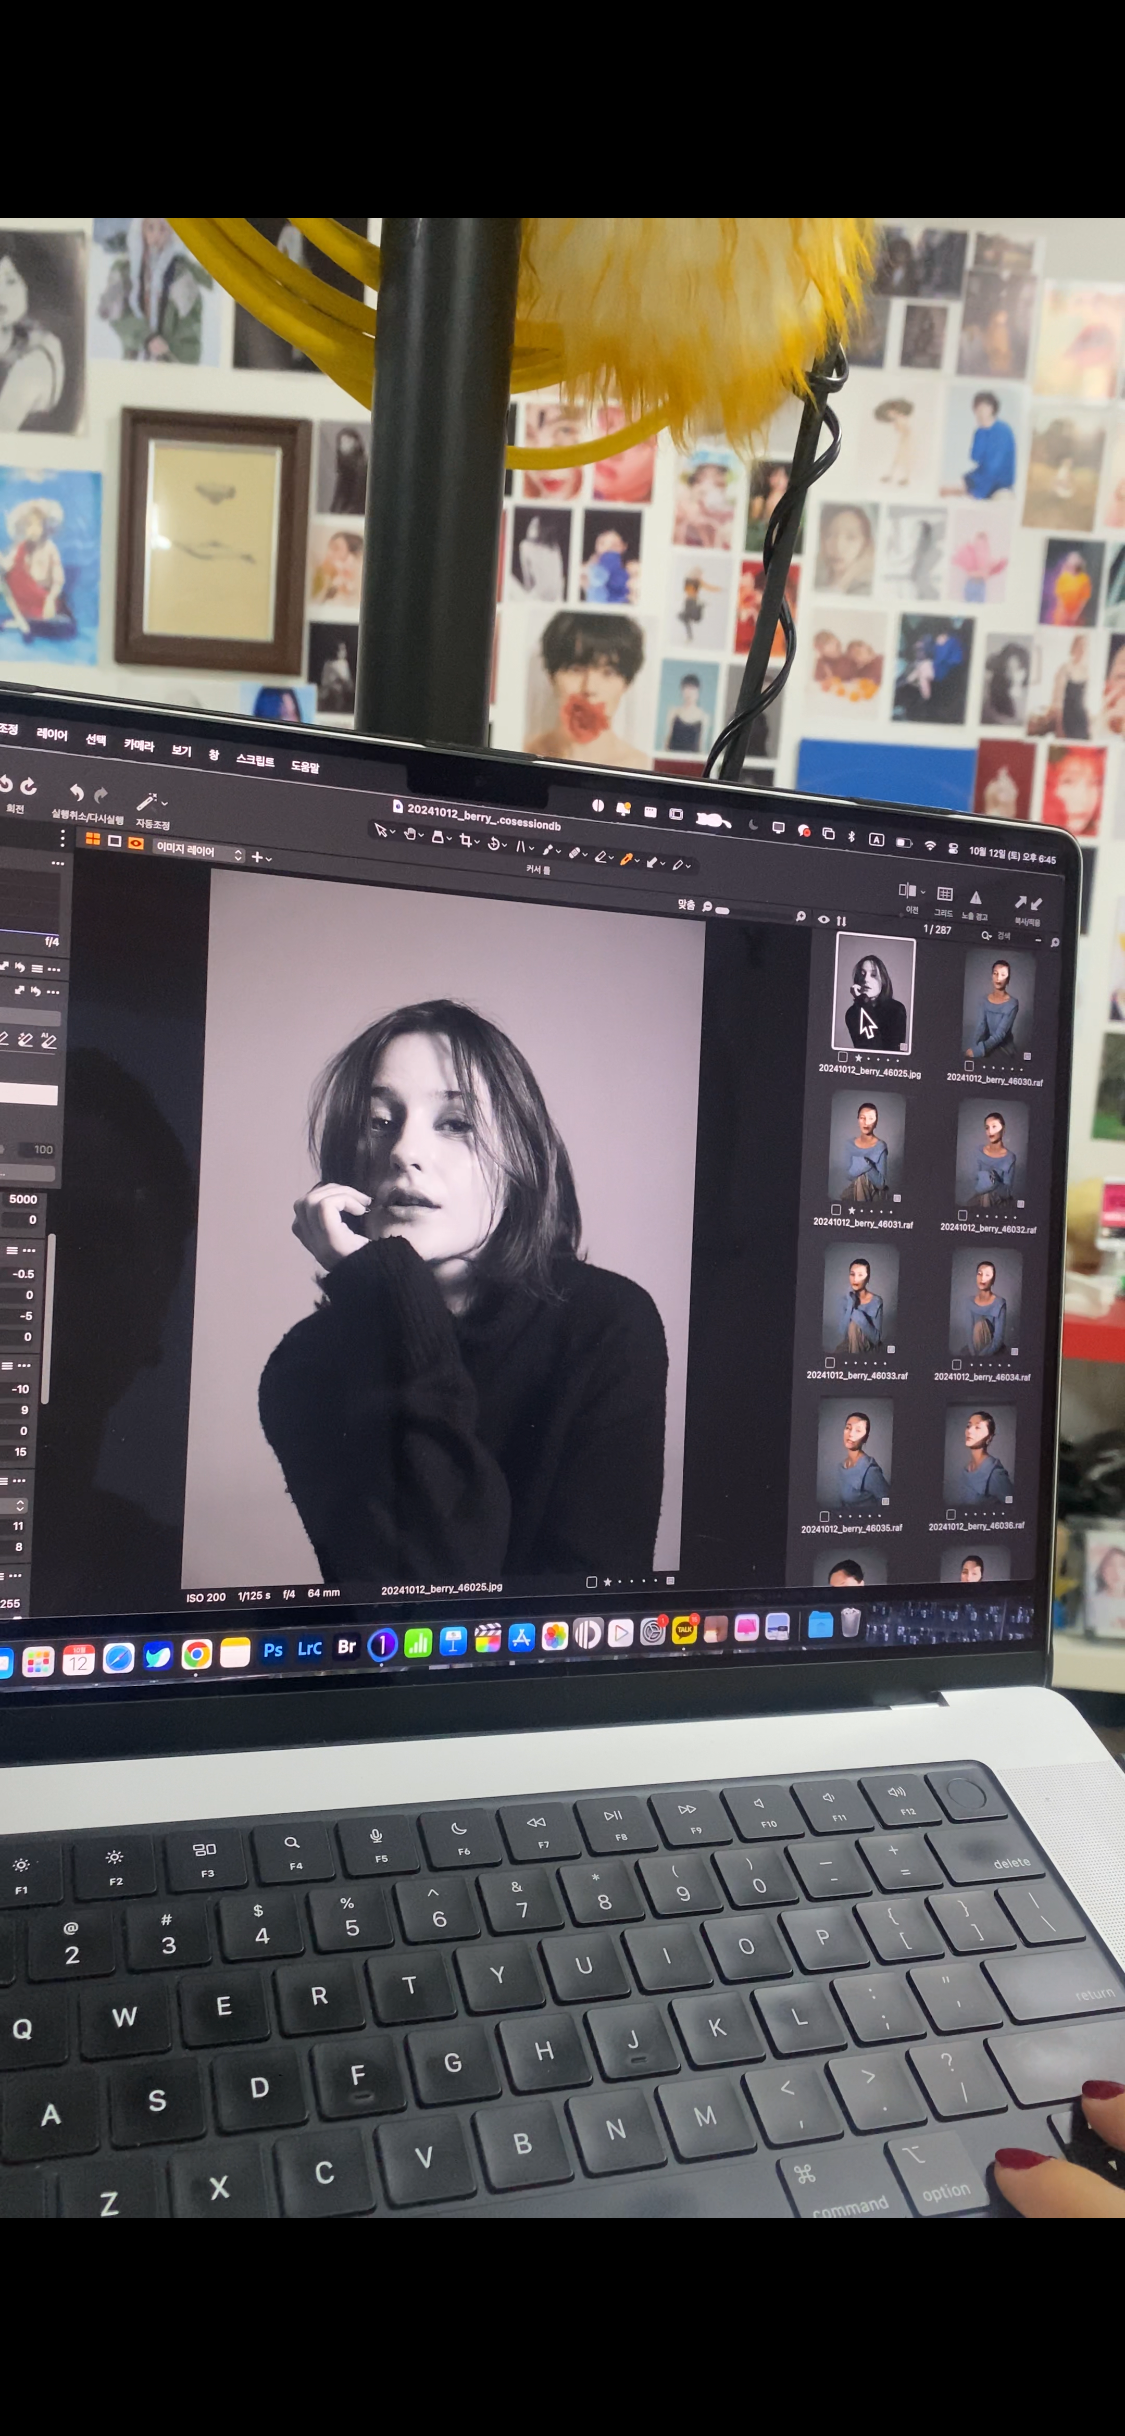Viewport: 1125px width, 2436px height.
Task: Click the undo arrow in the toolbar
Action: (77, 792)
